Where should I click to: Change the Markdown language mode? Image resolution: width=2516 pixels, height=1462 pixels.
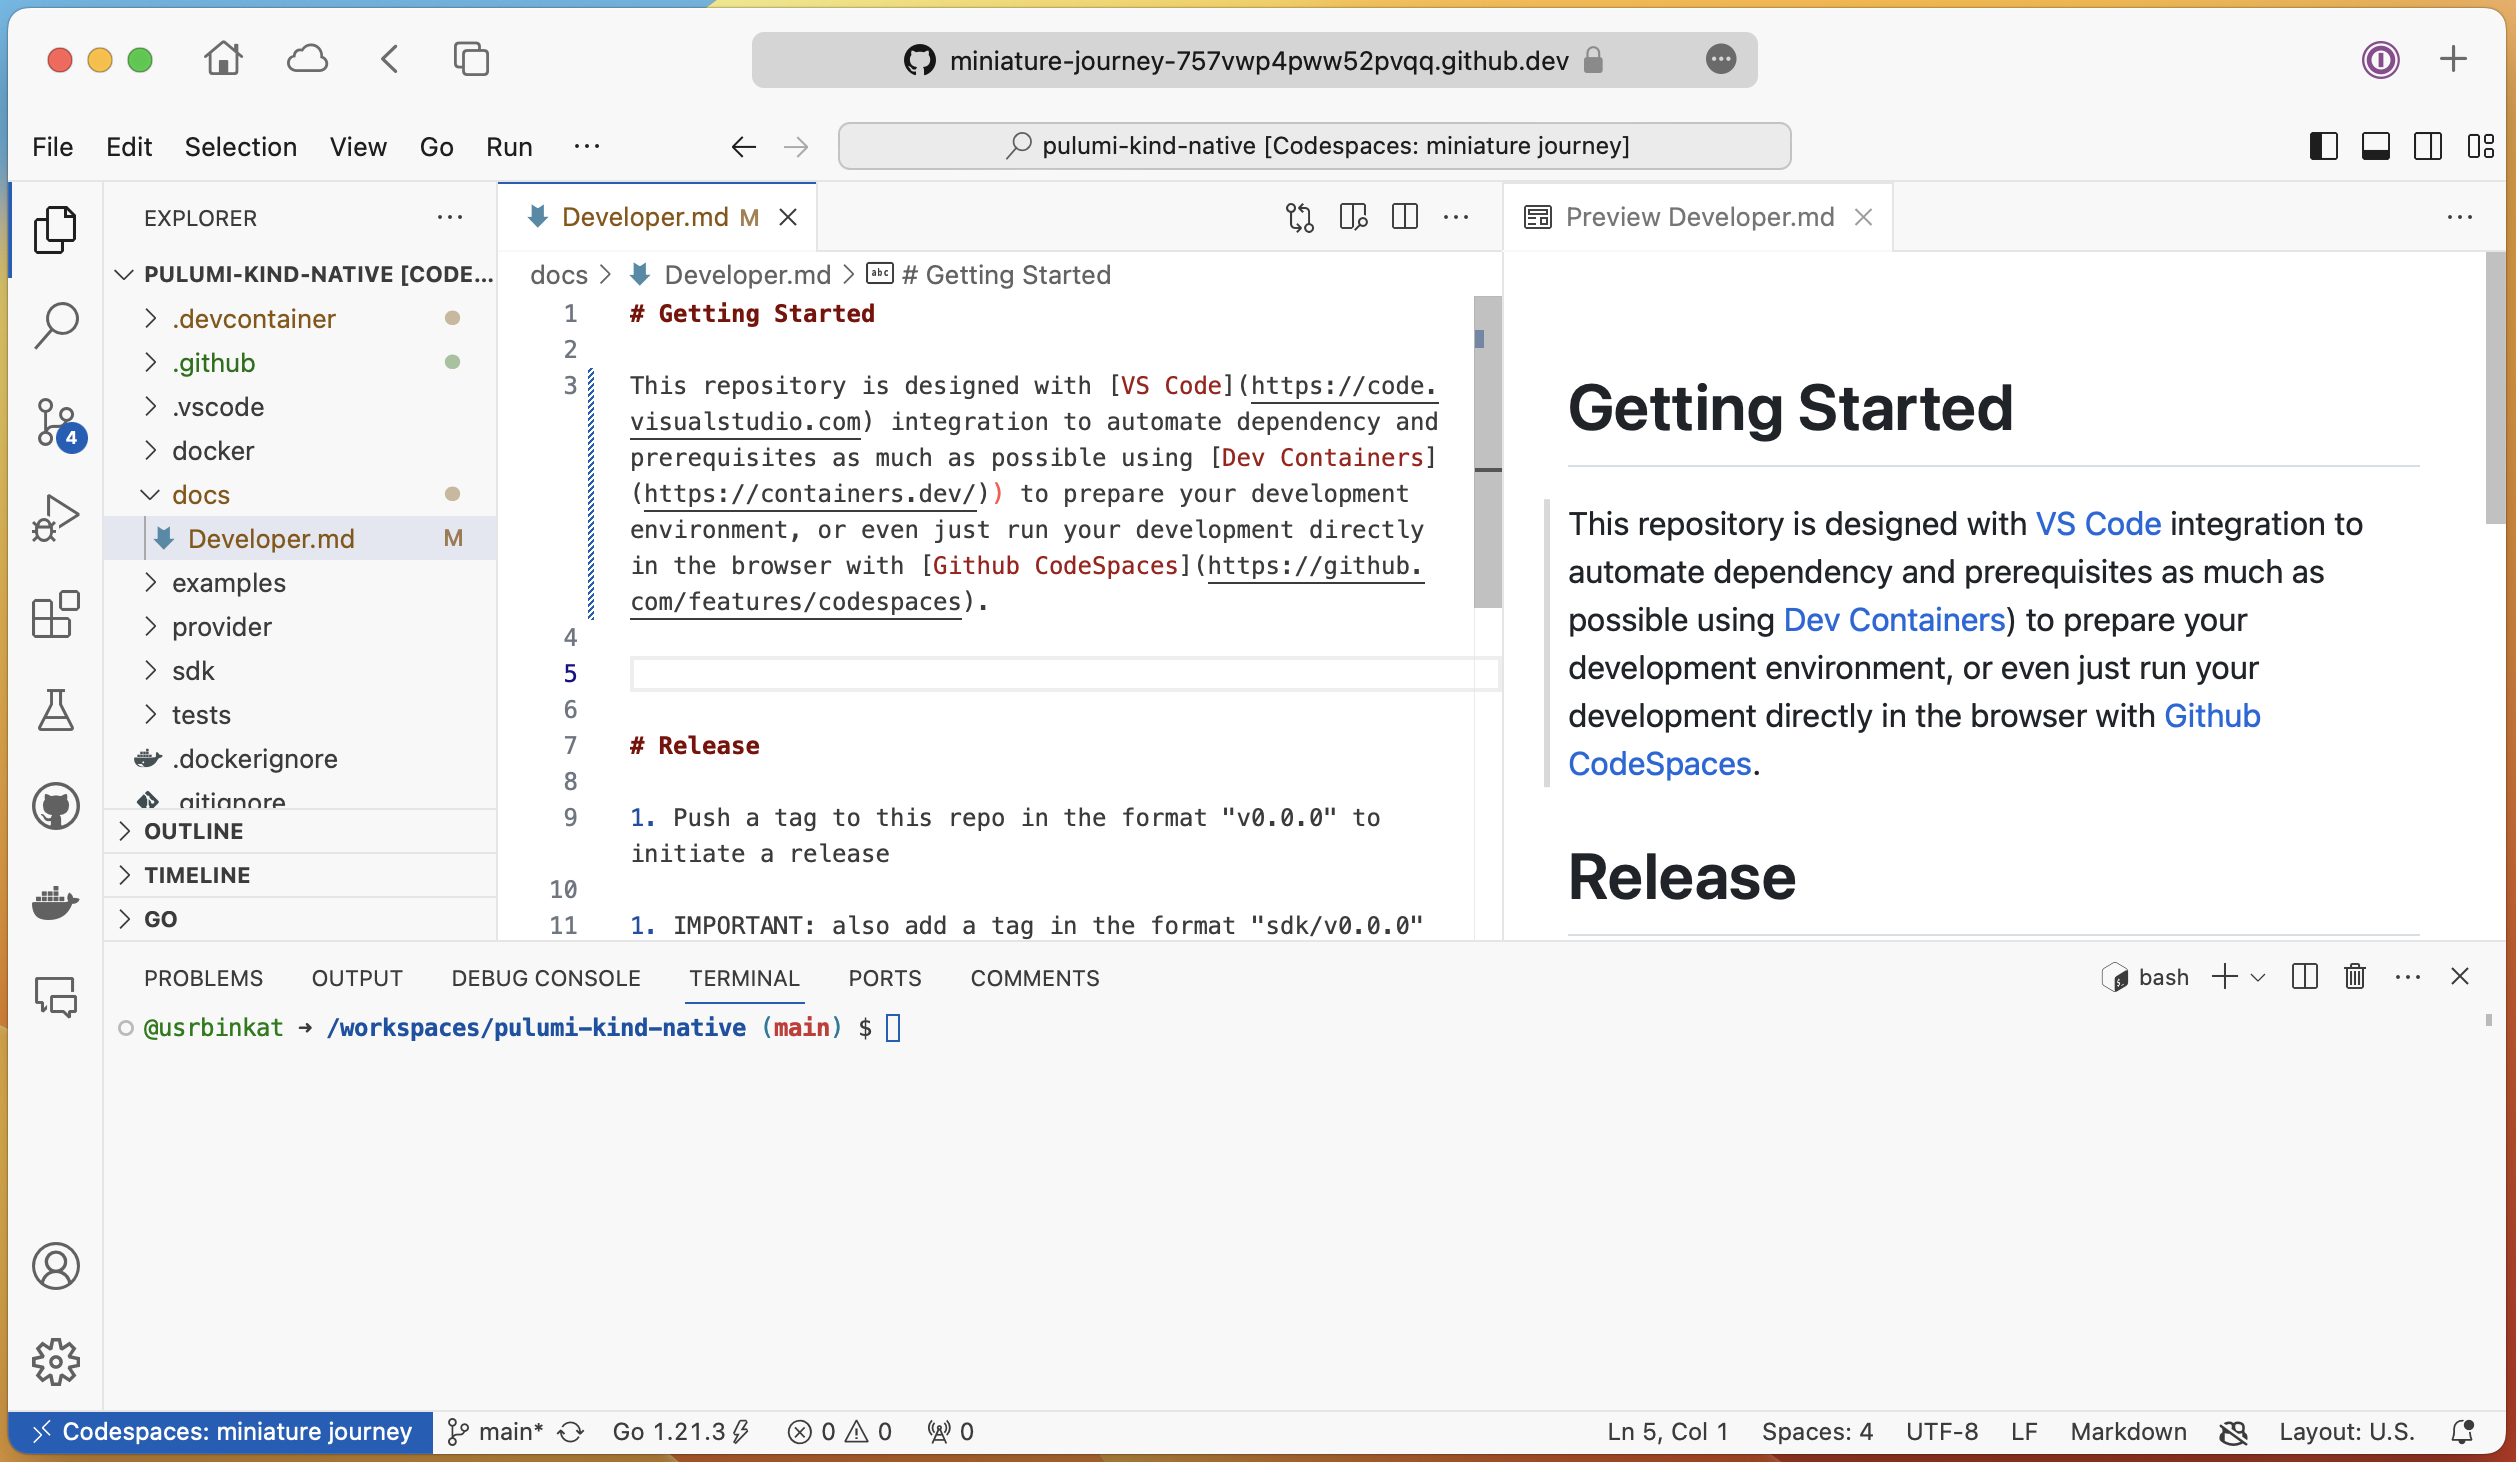coord(2128,1432)
